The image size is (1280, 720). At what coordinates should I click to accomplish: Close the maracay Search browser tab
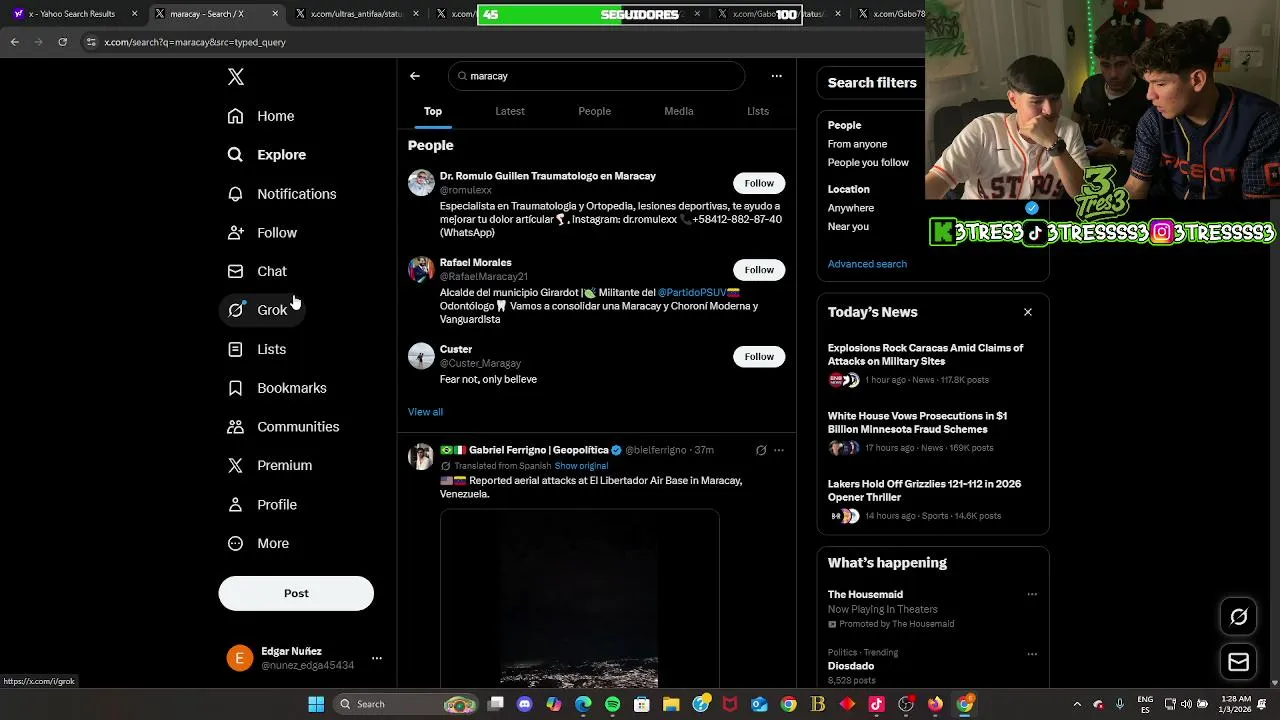pyautogui.click(x=276, y=14)
